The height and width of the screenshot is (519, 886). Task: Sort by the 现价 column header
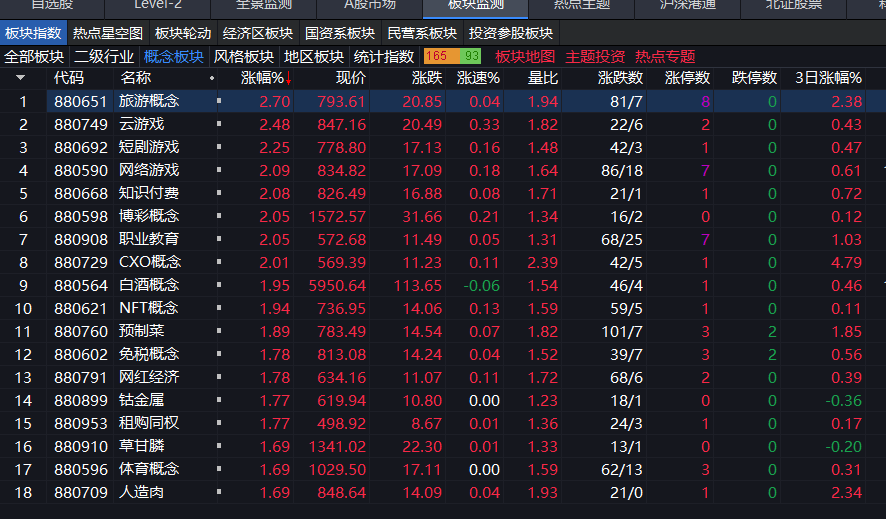[351, 78]
